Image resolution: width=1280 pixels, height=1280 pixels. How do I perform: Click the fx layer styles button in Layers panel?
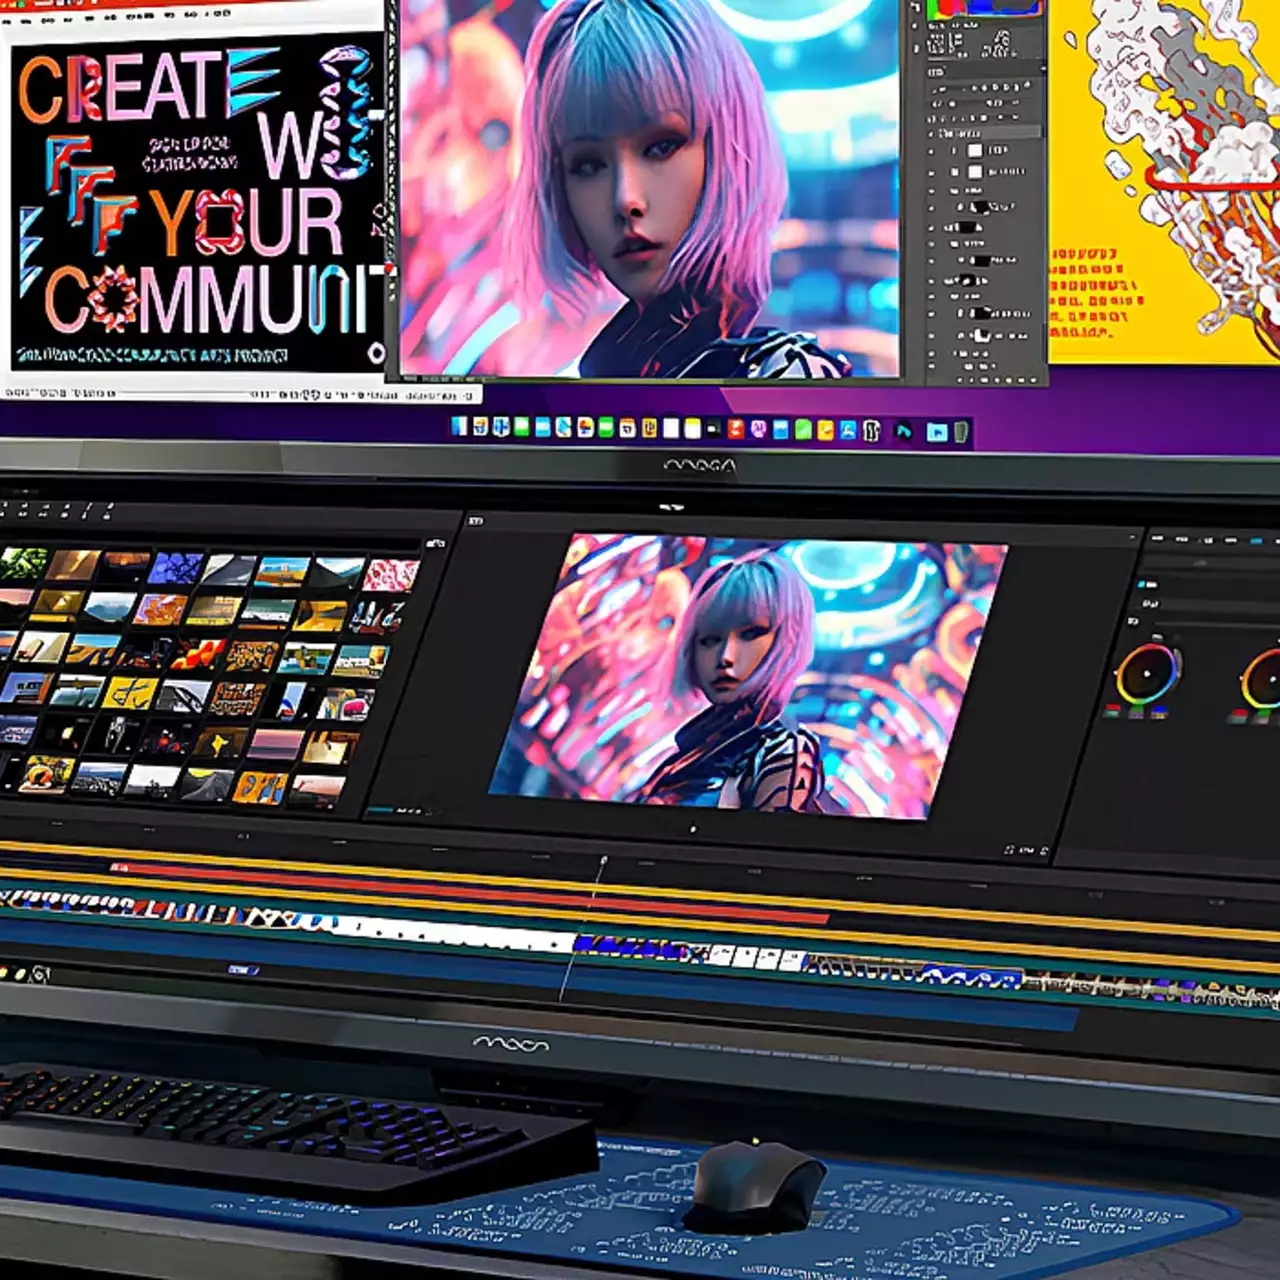tap(971, 380)
